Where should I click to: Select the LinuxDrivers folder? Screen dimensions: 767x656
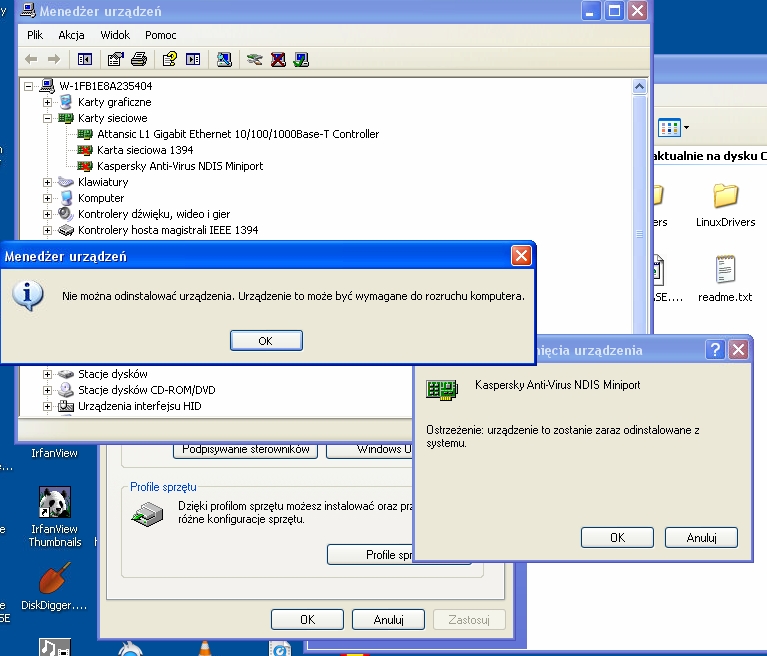(x=725, y=205)
